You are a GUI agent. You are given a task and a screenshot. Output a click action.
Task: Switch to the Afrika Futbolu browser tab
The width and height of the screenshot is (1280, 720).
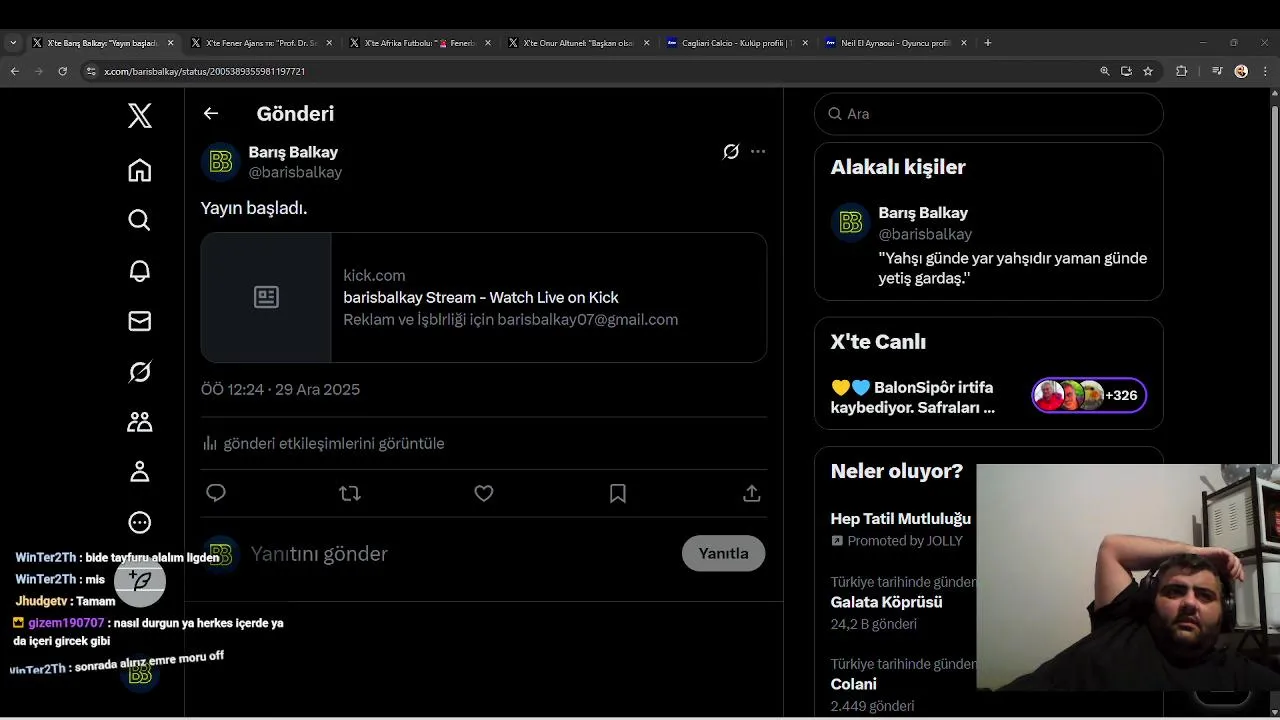click(x=420, y=43)
